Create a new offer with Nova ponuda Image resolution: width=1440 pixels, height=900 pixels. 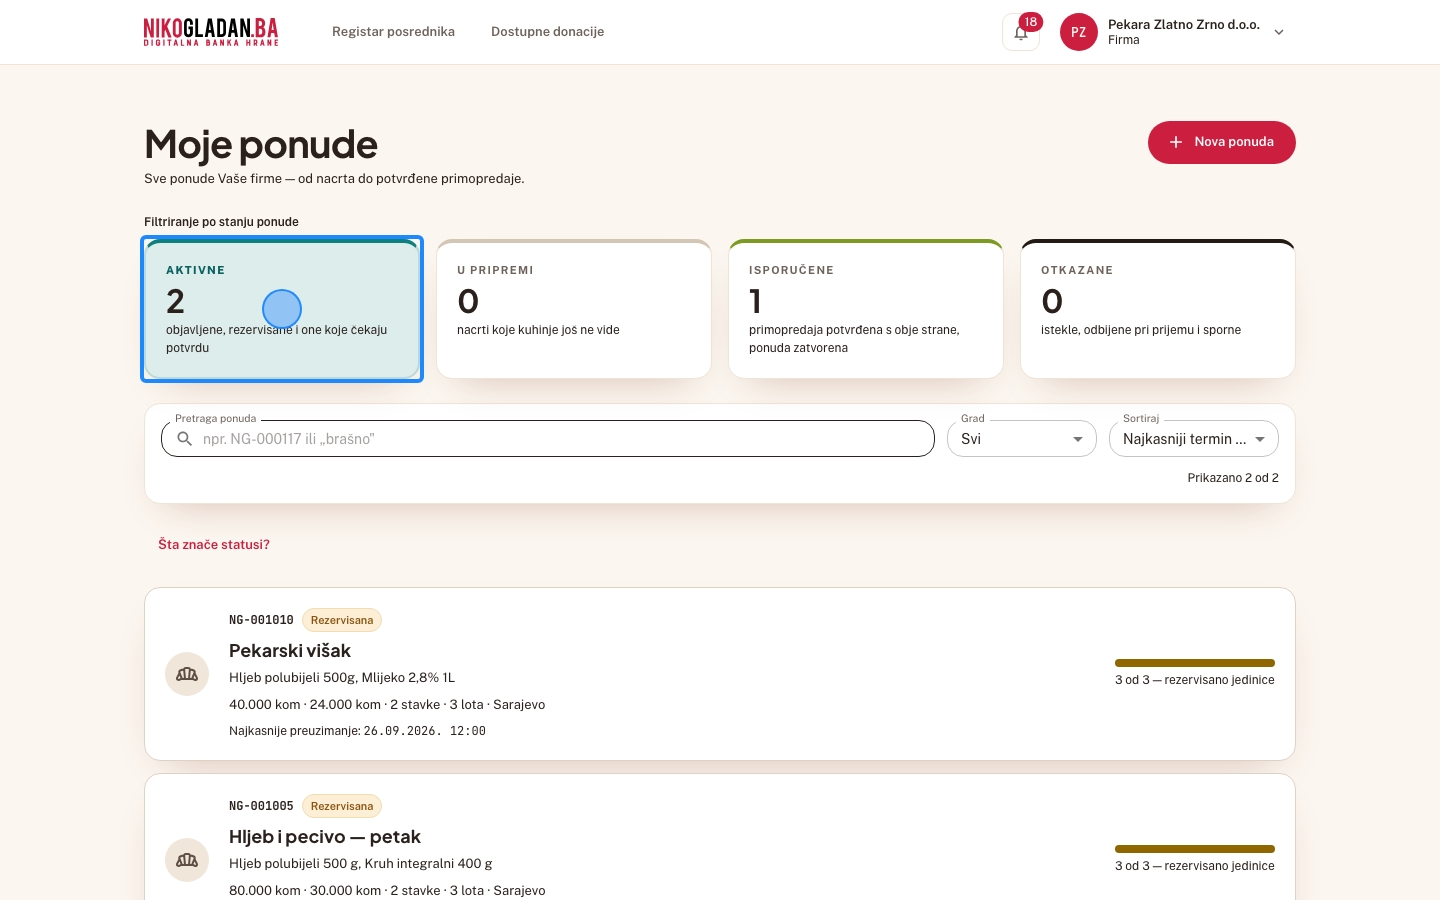[1222, 142]
